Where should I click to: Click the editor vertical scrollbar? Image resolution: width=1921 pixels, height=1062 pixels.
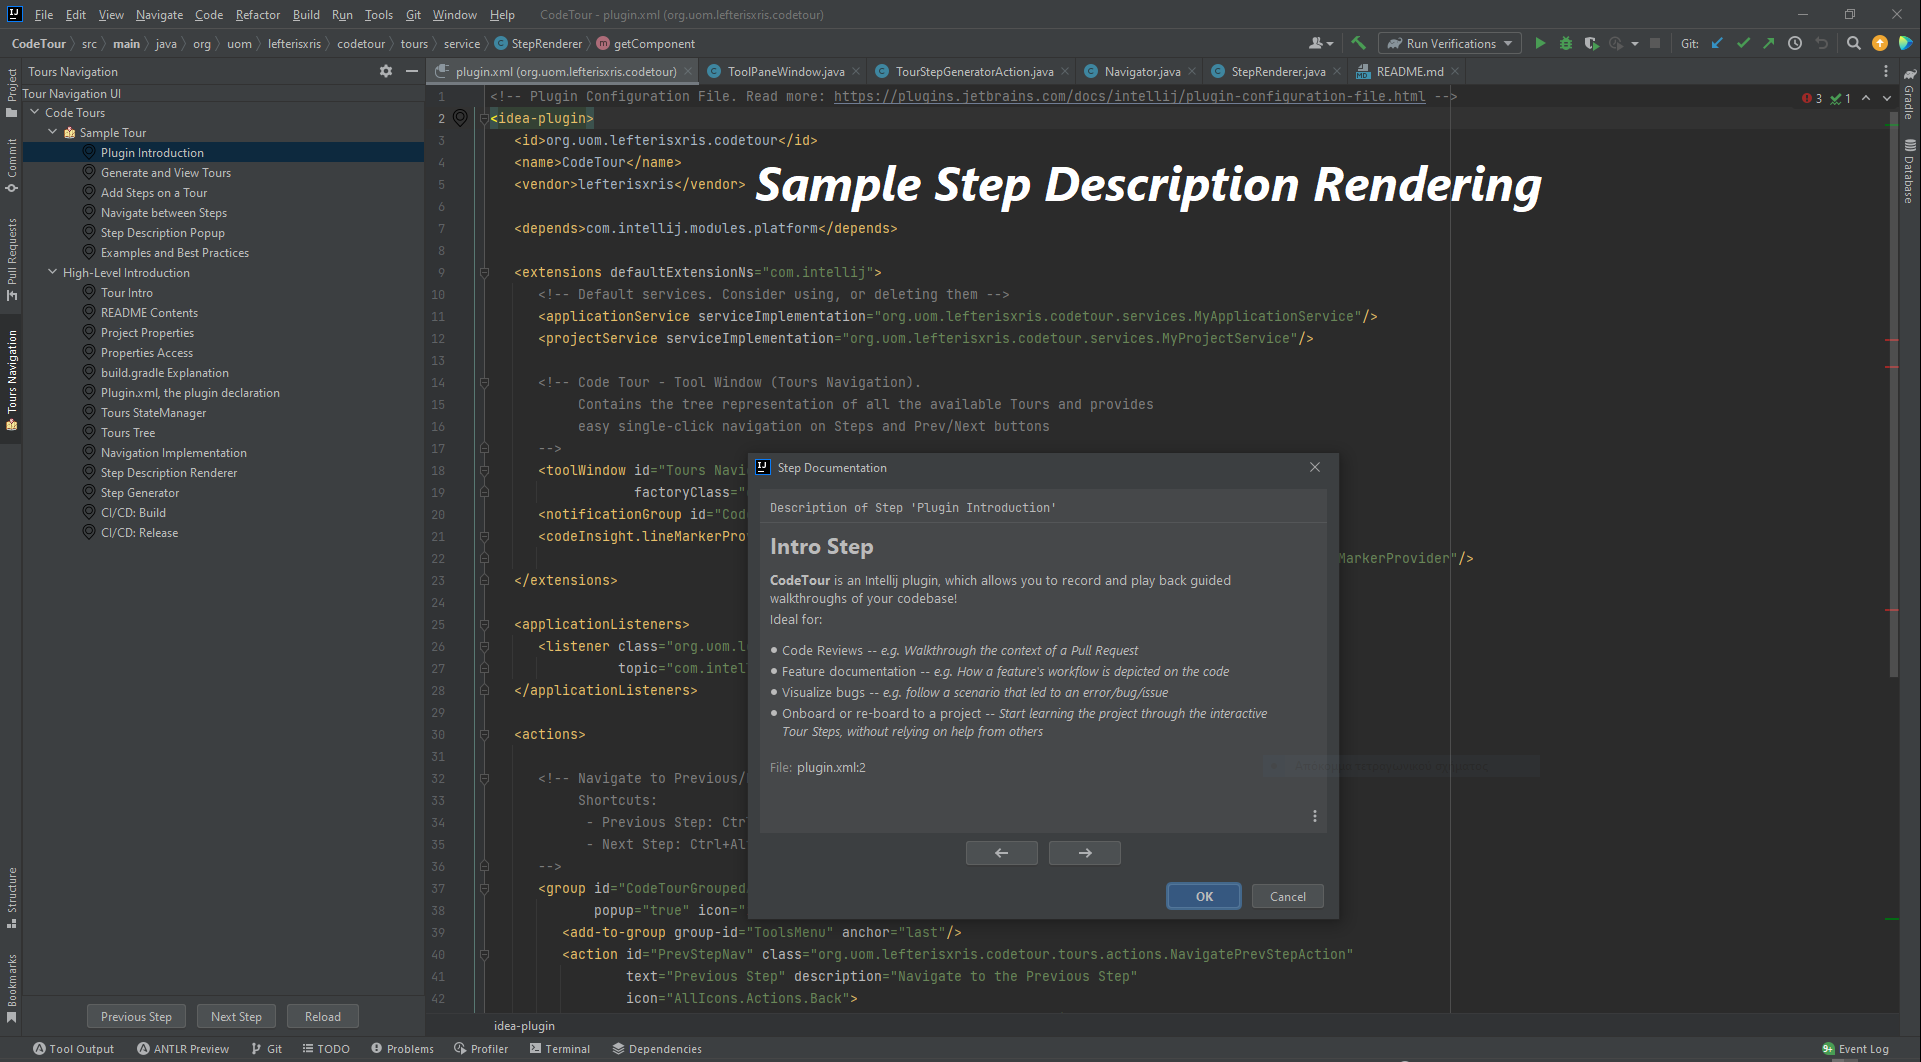tap(1893, 395)
